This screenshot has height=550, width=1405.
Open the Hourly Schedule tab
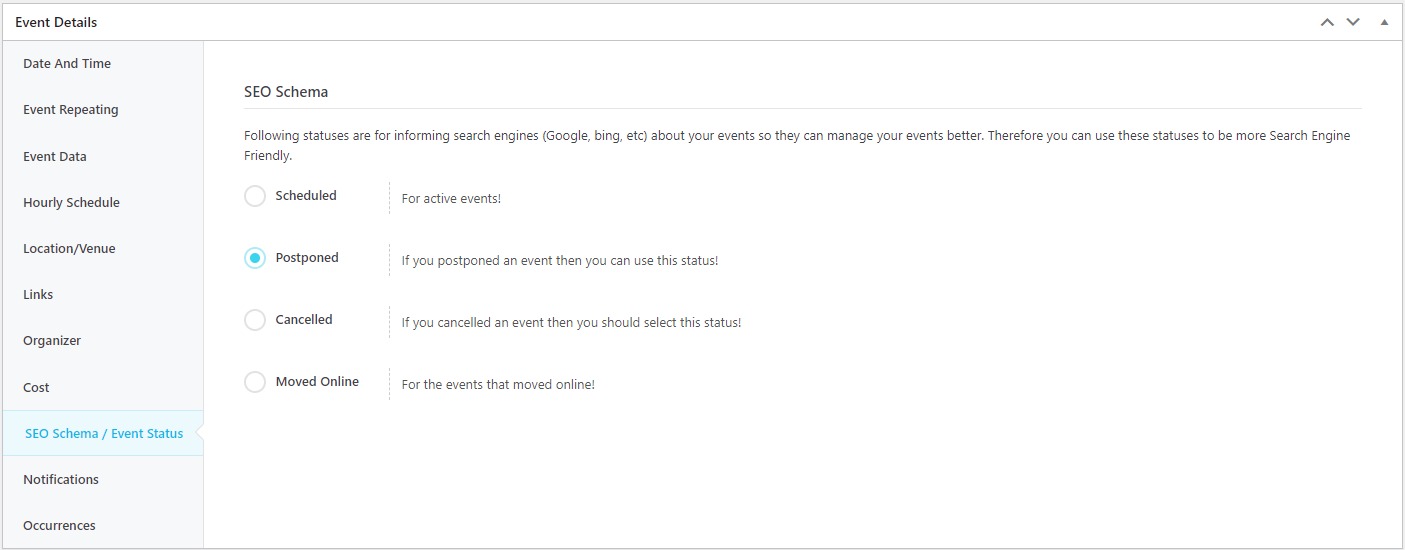pos(103,202)
